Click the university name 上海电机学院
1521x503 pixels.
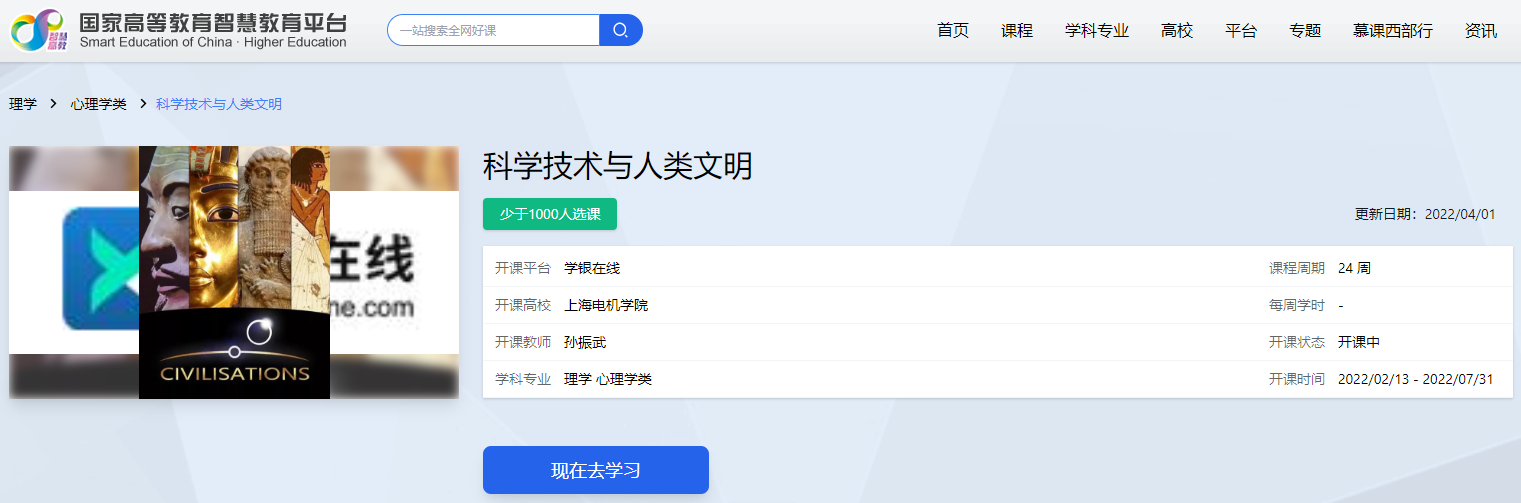click(605, 305)
